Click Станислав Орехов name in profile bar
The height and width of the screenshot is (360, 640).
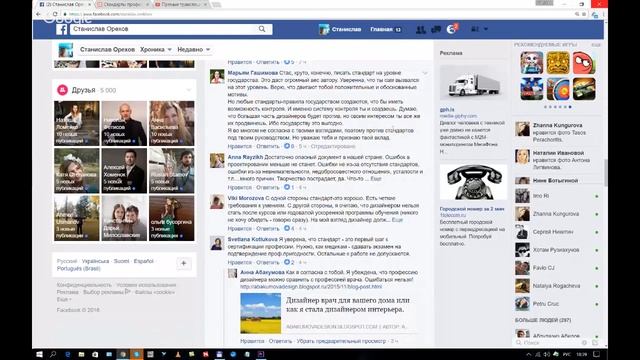(x=107, y=49)
